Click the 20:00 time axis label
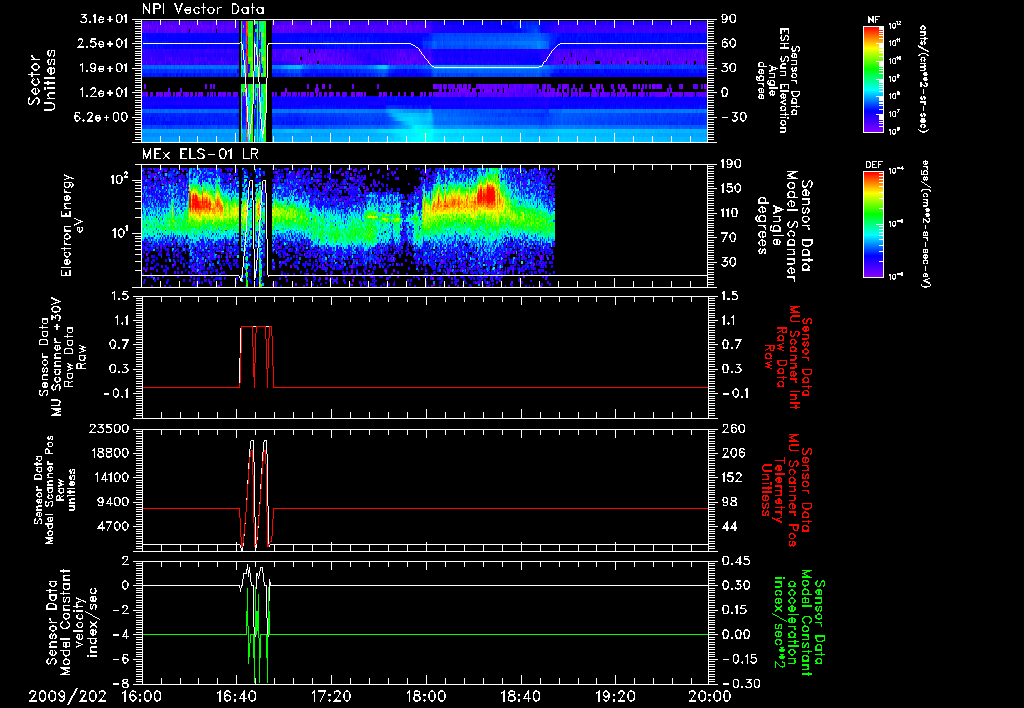Image resolution: width=1024 pixels, height=708 pixels. click(710, 696)
